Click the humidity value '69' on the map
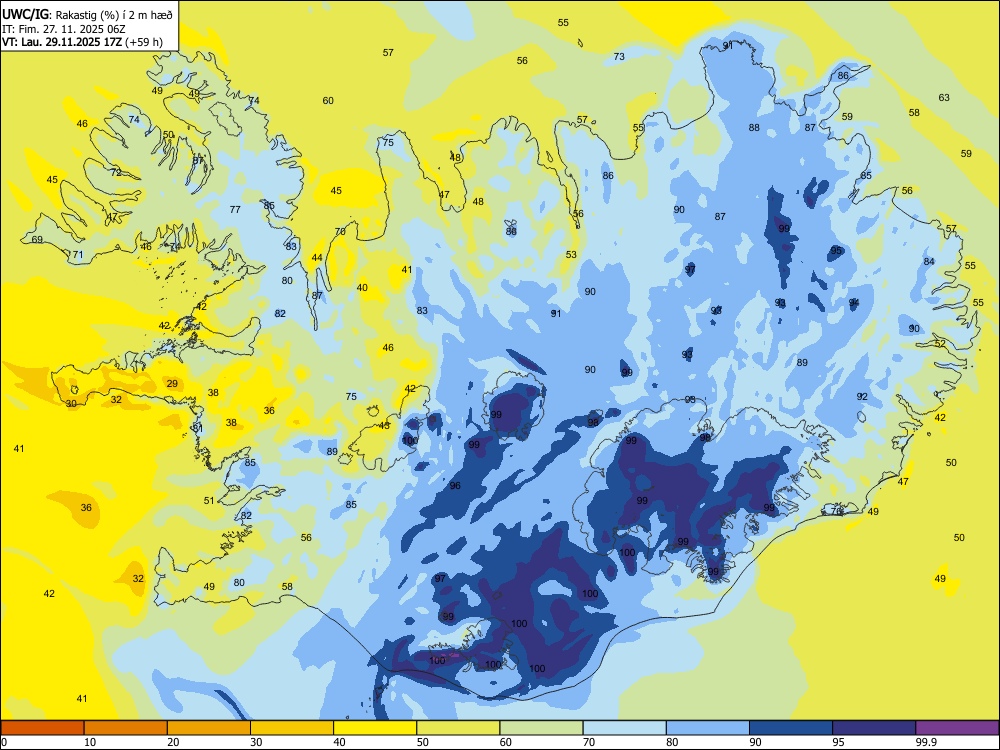This screenshot has height=750, width=1000. click(37, 240)
